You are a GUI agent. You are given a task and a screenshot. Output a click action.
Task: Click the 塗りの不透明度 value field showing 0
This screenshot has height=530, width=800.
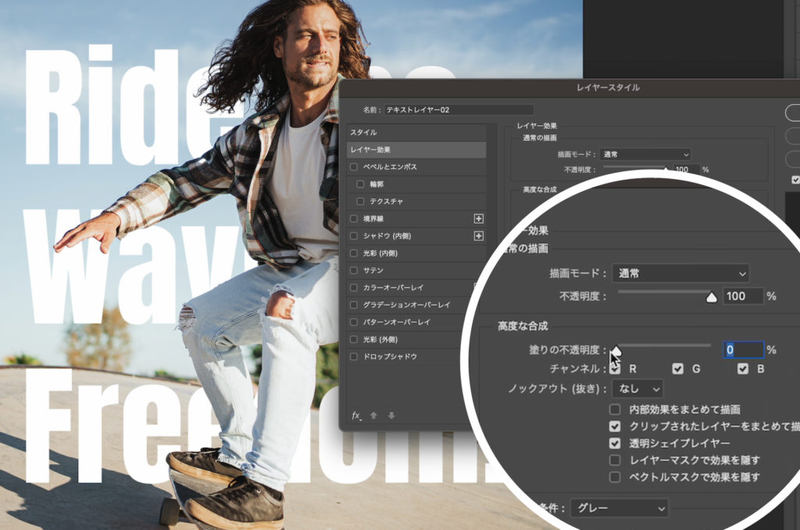[743, 350]
